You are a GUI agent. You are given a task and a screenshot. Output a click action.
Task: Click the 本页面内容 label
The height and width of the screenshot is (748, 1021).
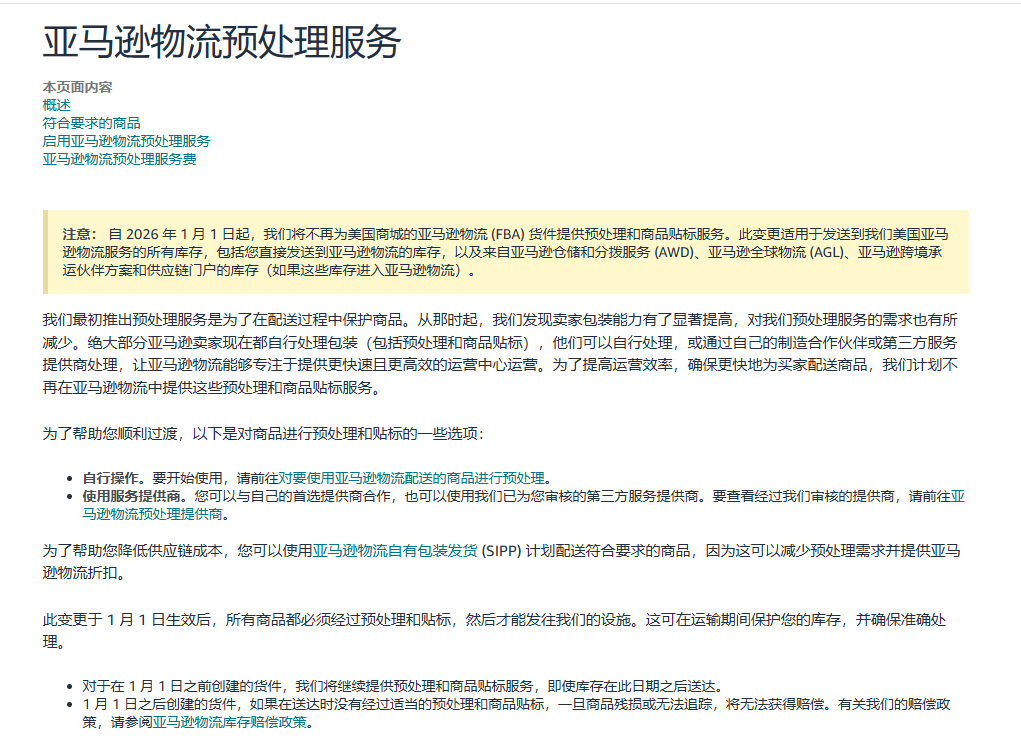77,87
